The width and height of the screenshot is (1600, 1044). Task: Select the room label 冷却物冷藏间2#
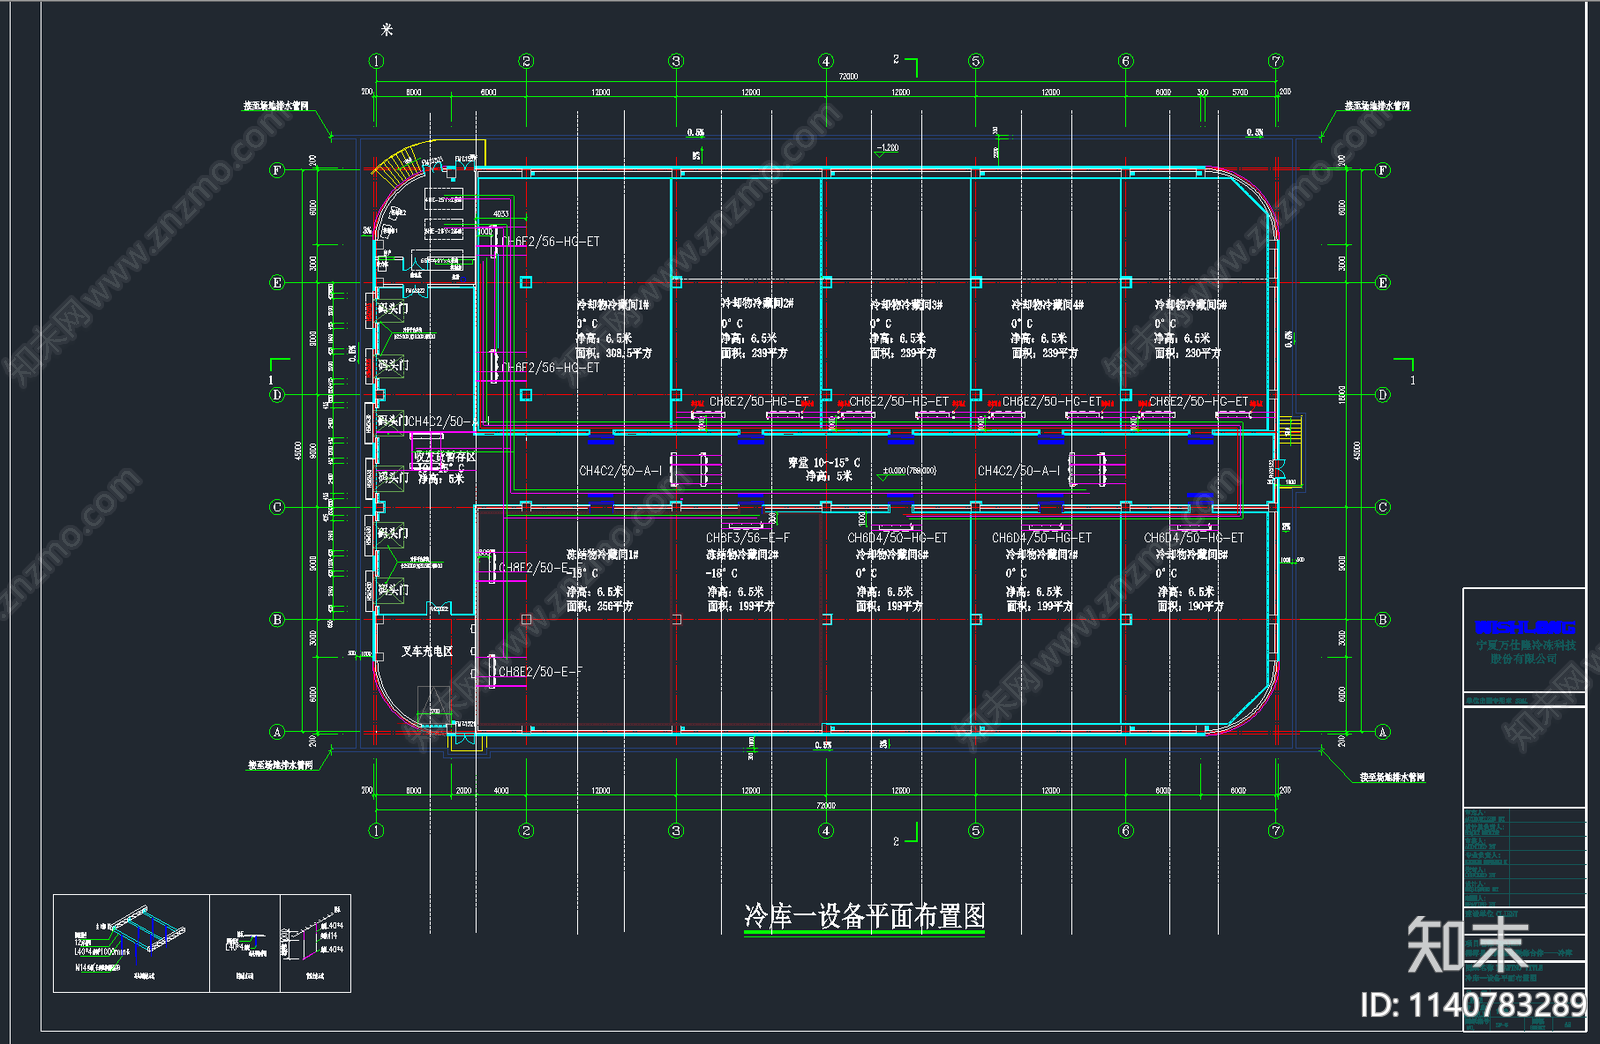757,303
